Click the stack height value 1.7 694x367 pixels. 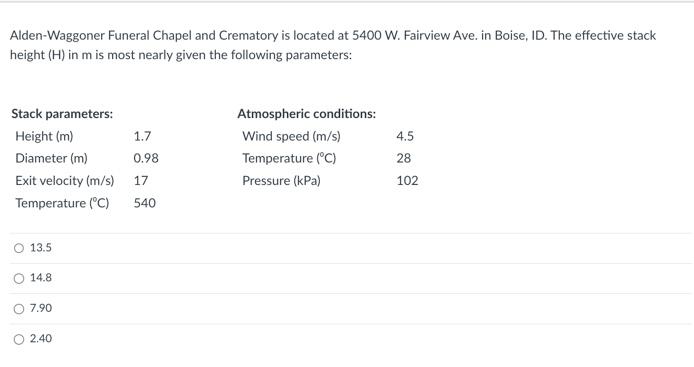(143, 136)
